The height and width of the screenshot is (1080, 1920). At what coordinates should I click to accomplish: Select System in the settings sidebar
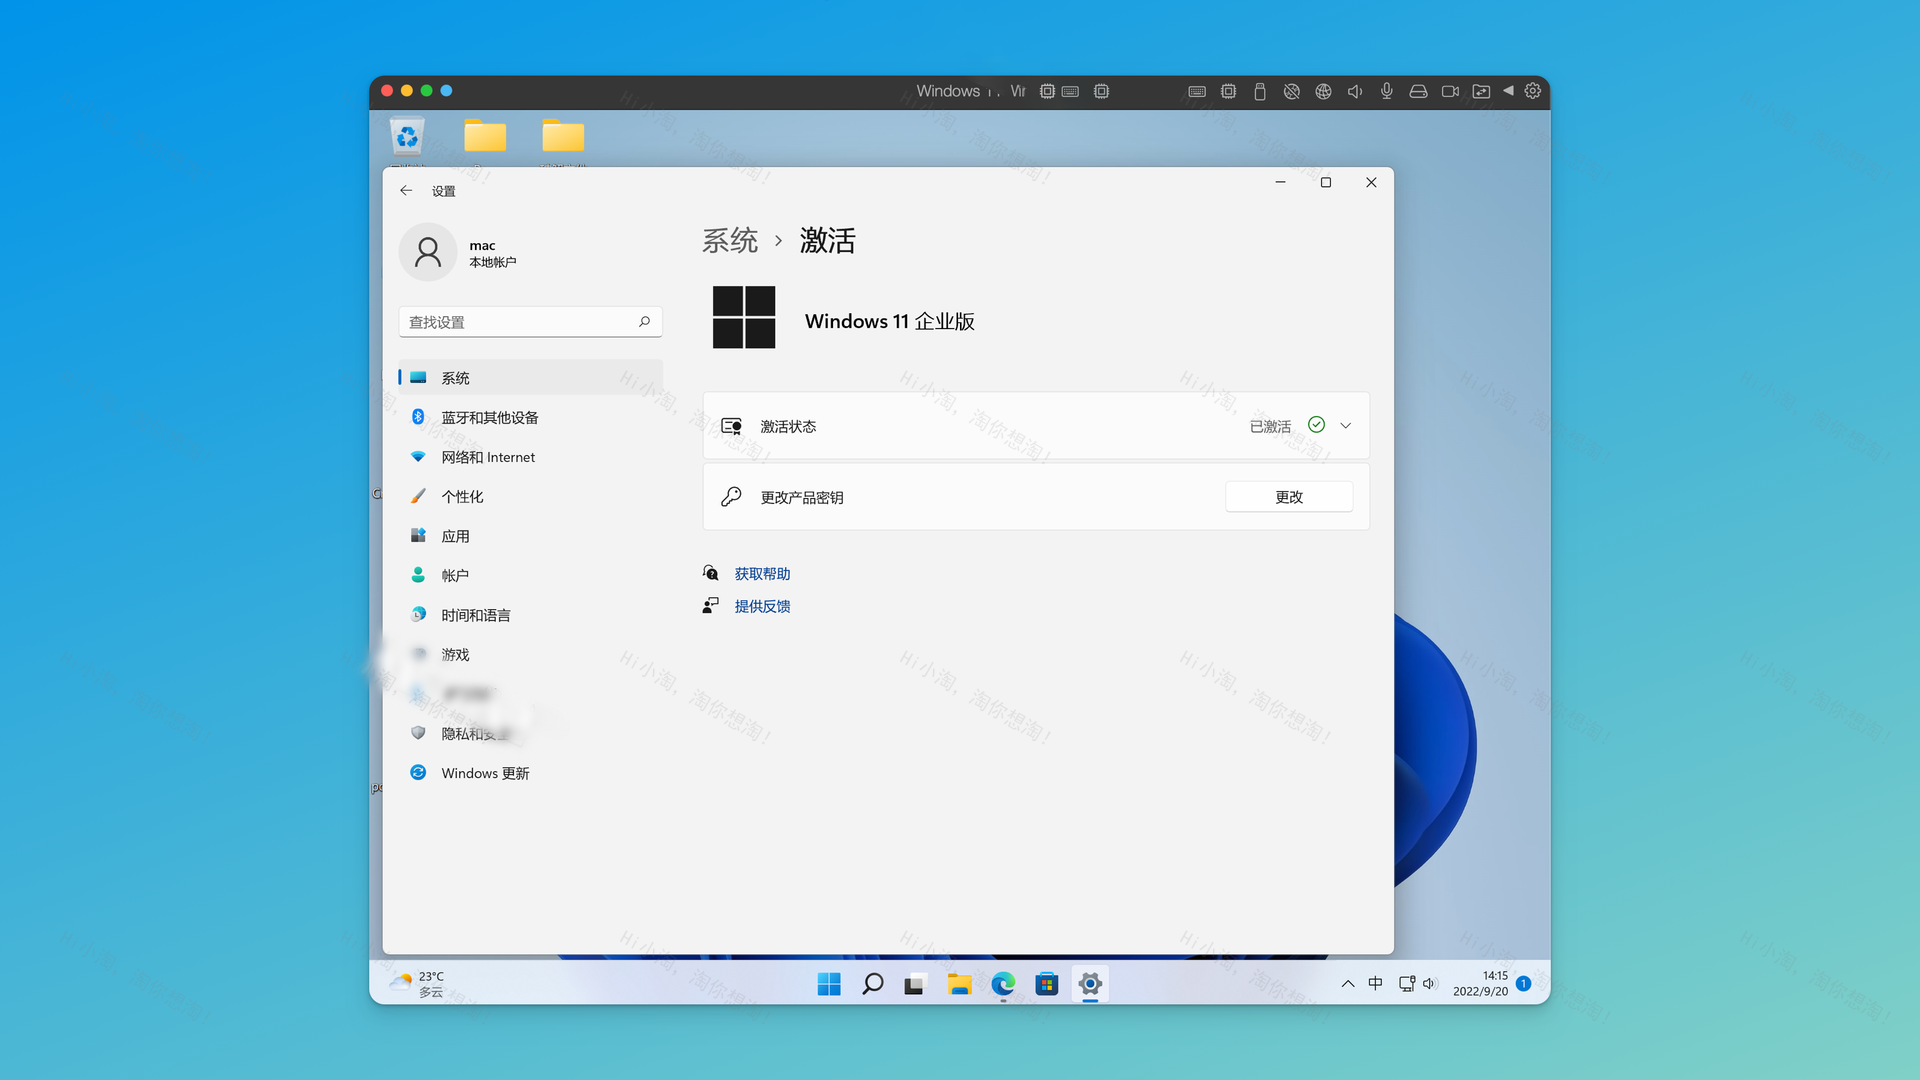pyautogui.click(x=530, y=378)
